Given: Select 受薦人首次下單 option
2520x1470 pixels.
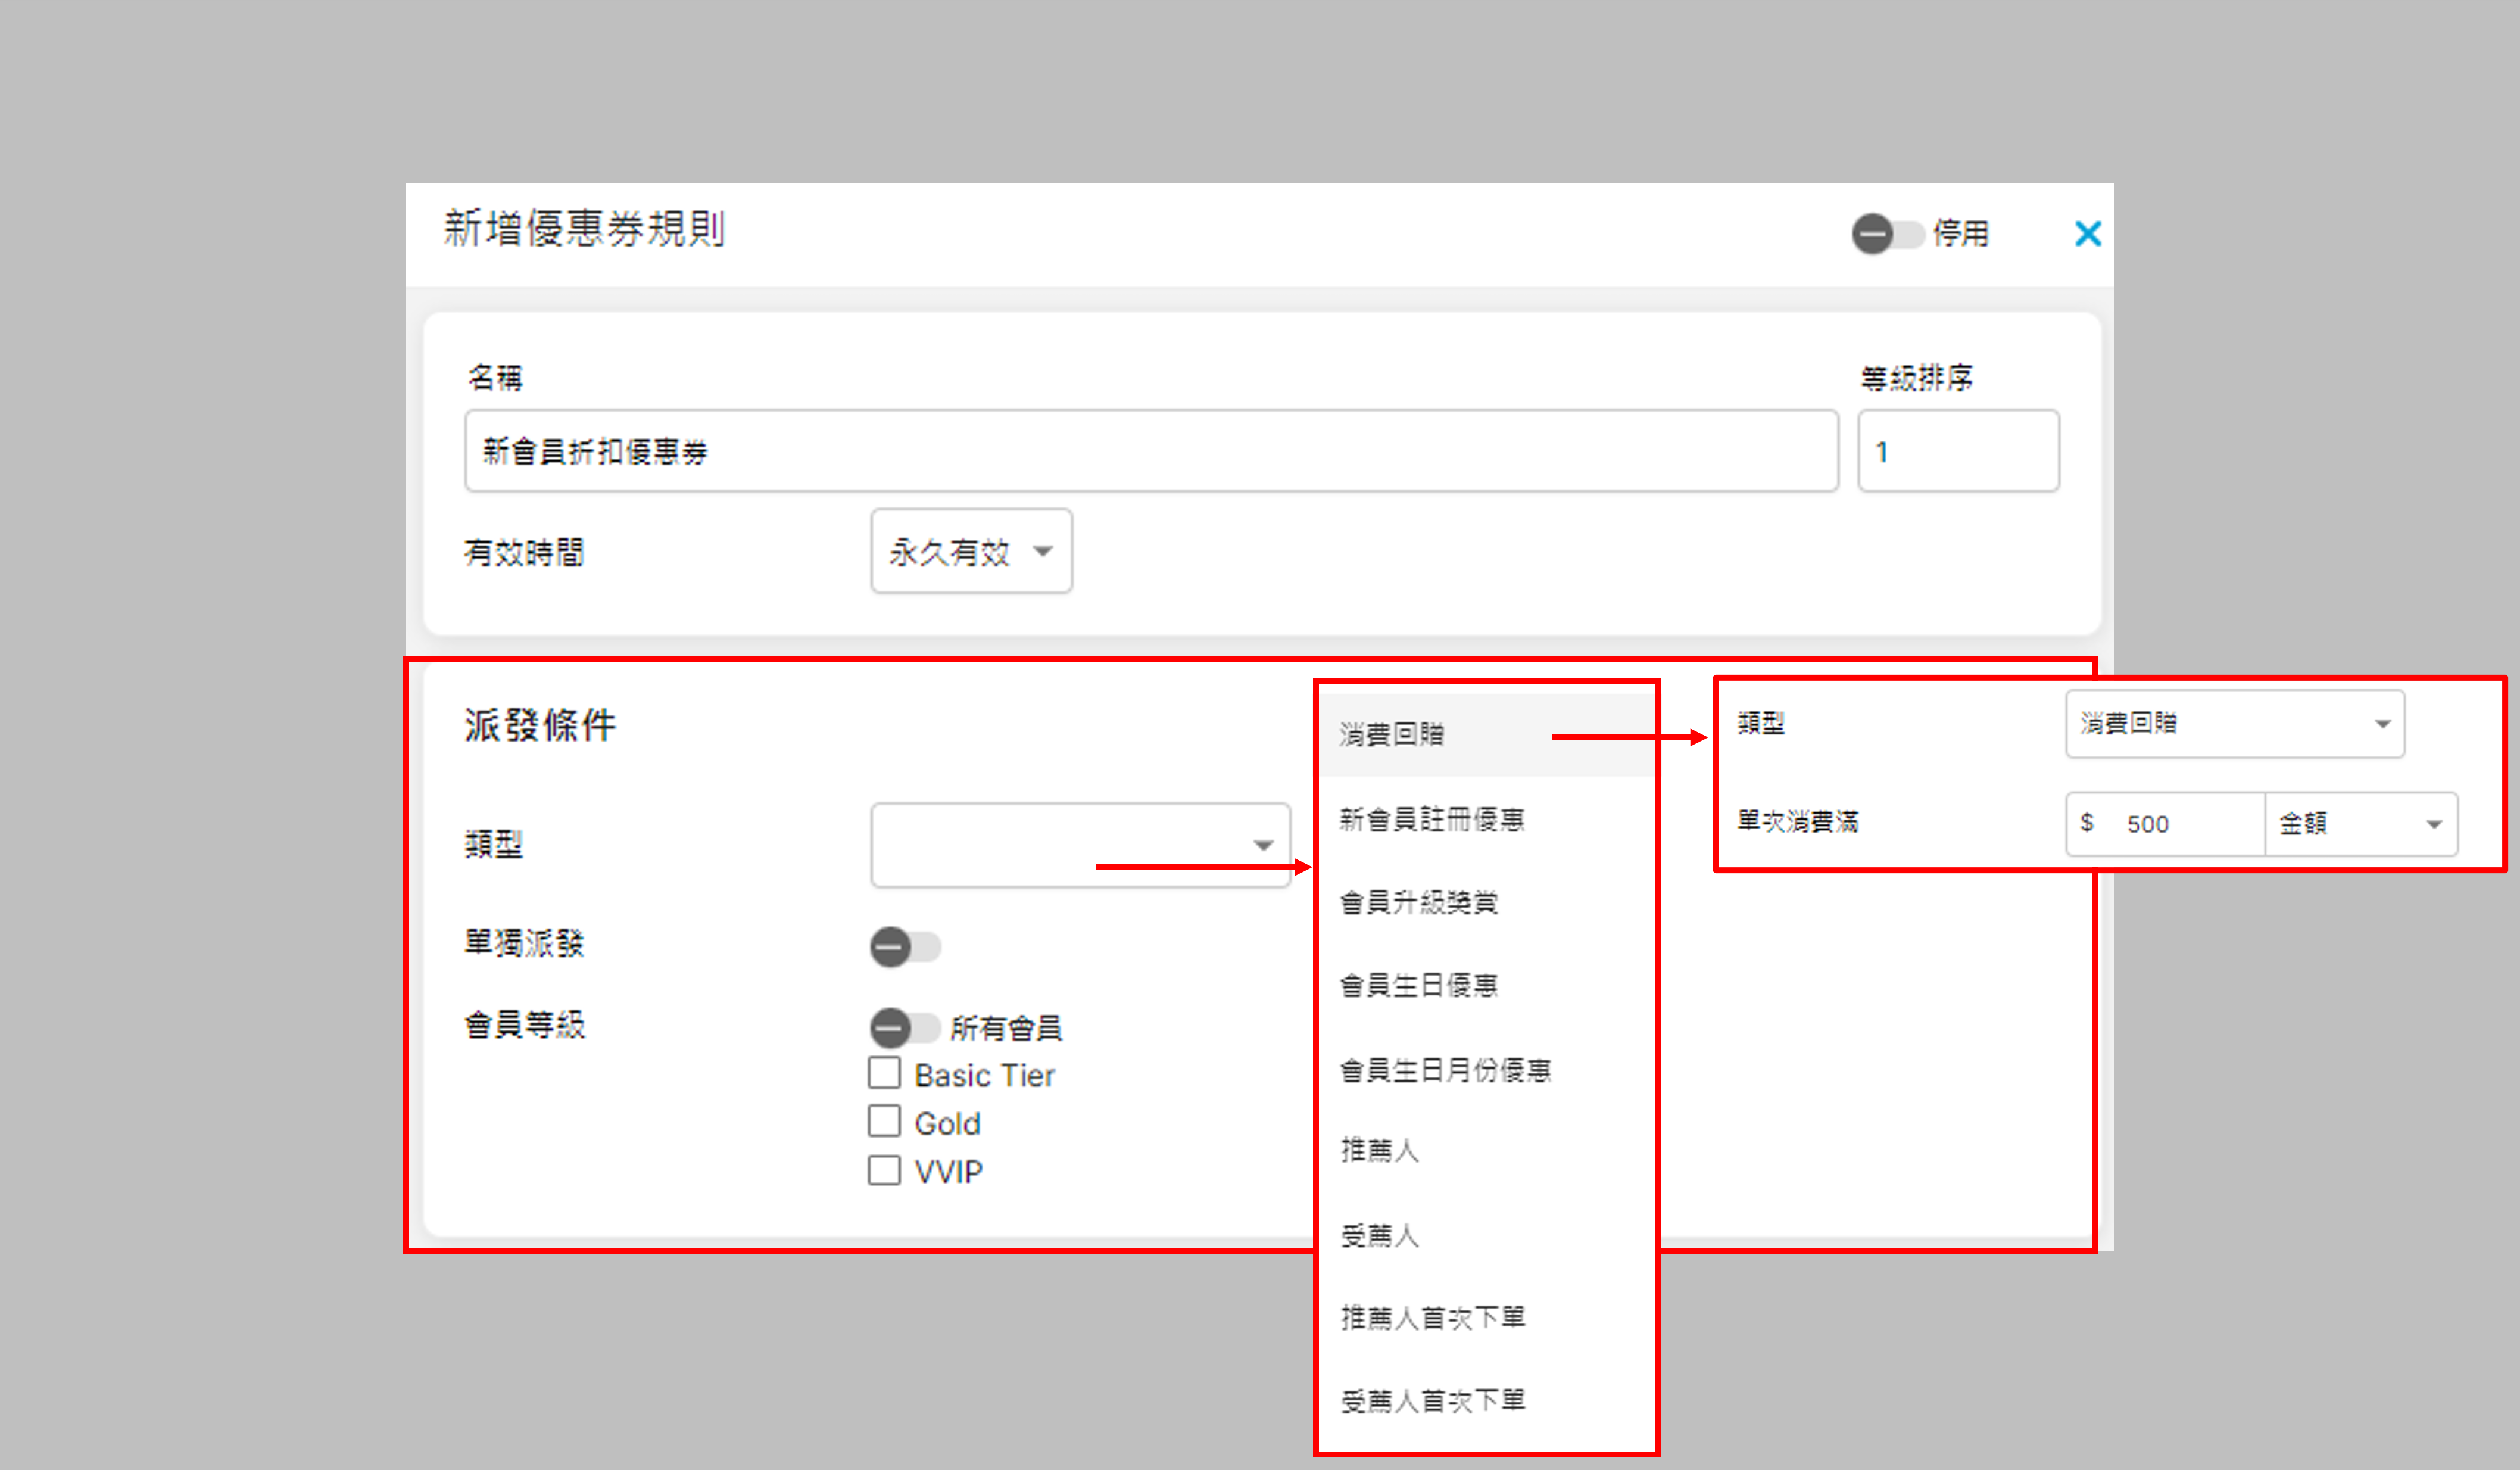Looking at the screenshot, I should click(1432, 1401).
